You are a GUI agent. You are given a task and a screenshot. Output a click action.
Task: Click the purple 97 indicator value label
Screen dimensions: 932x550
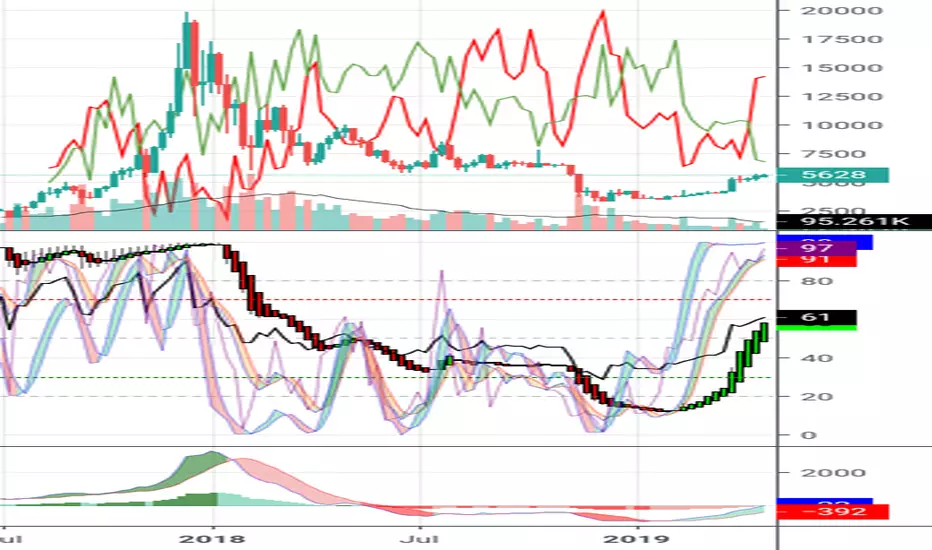pyautogui.click(x=817, y=248)
